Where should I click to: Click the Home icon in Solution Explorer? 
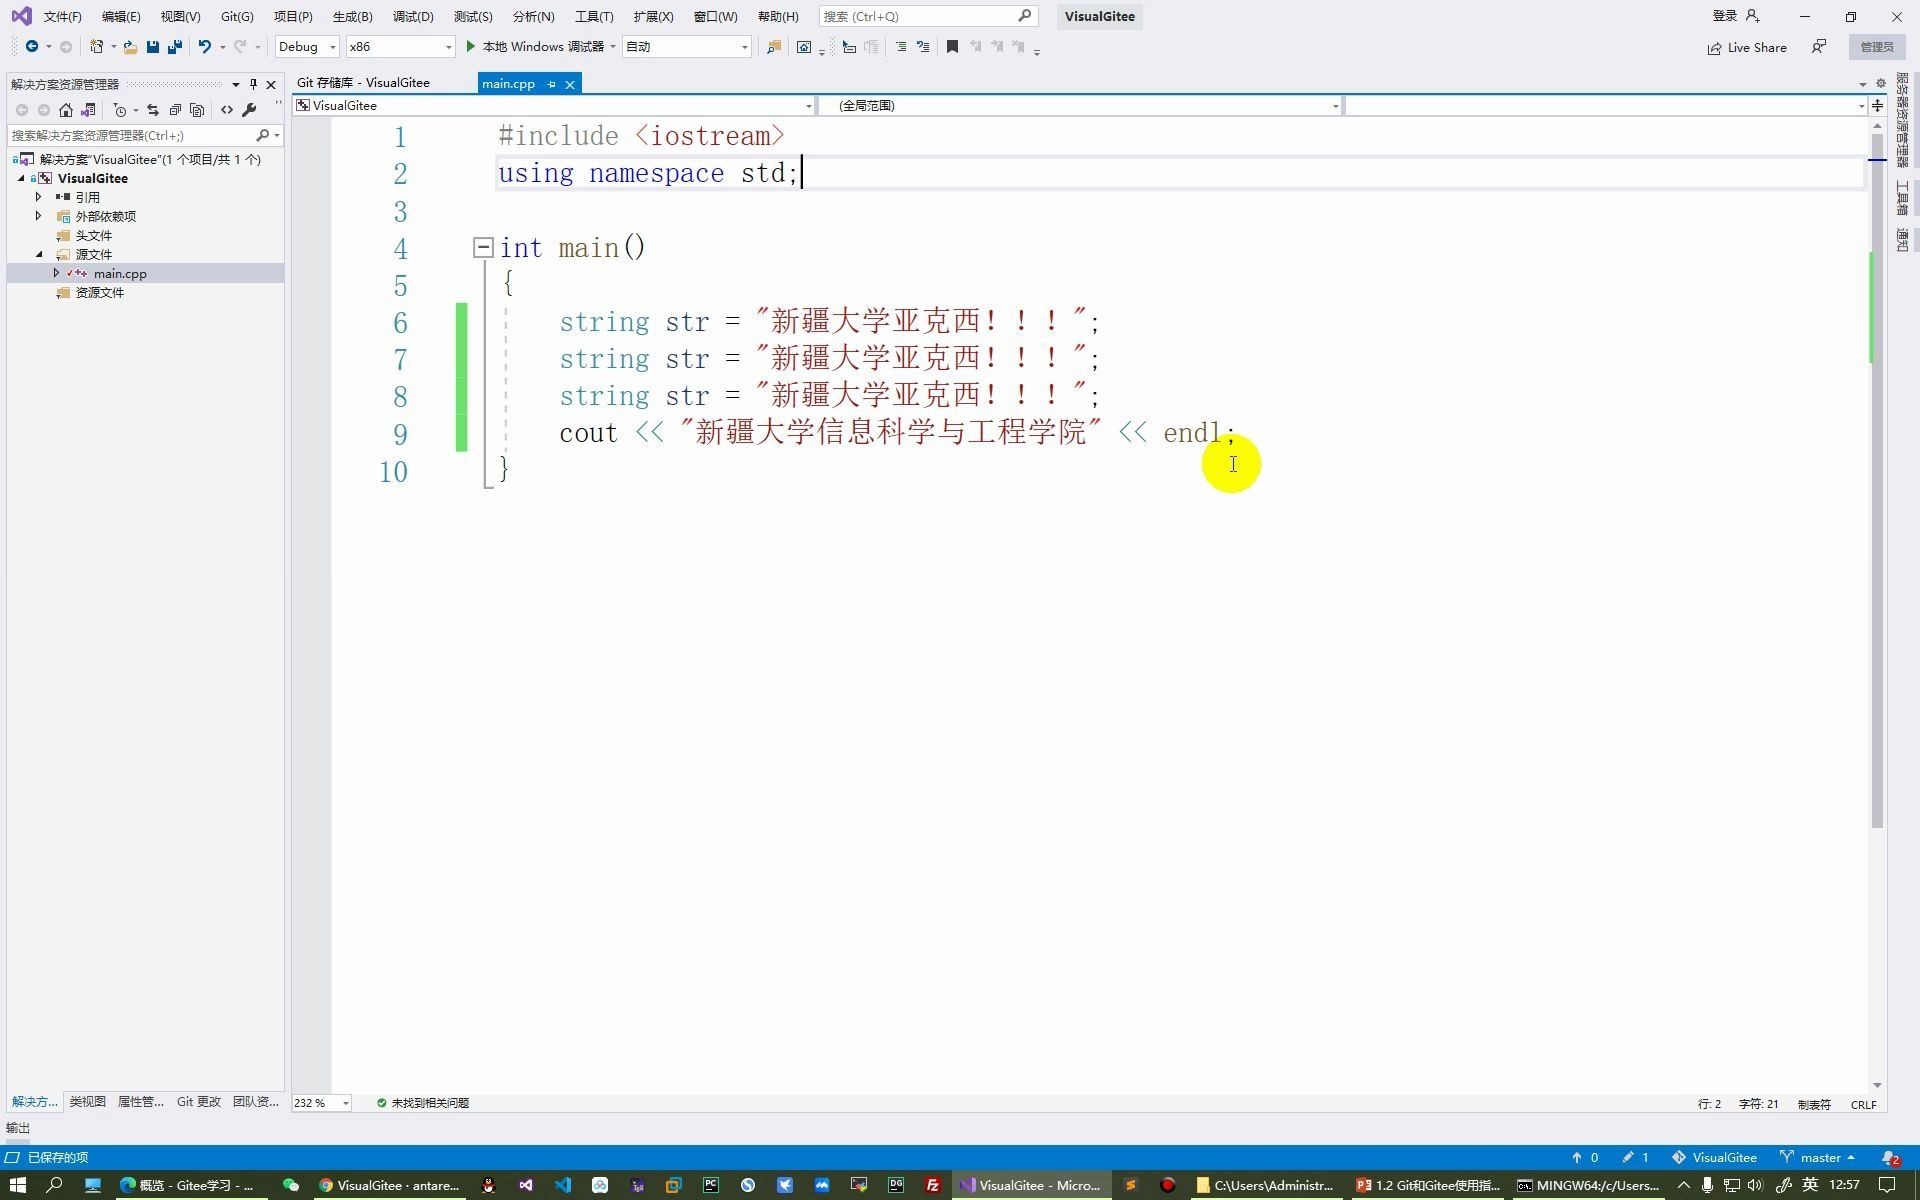point(66,110)
